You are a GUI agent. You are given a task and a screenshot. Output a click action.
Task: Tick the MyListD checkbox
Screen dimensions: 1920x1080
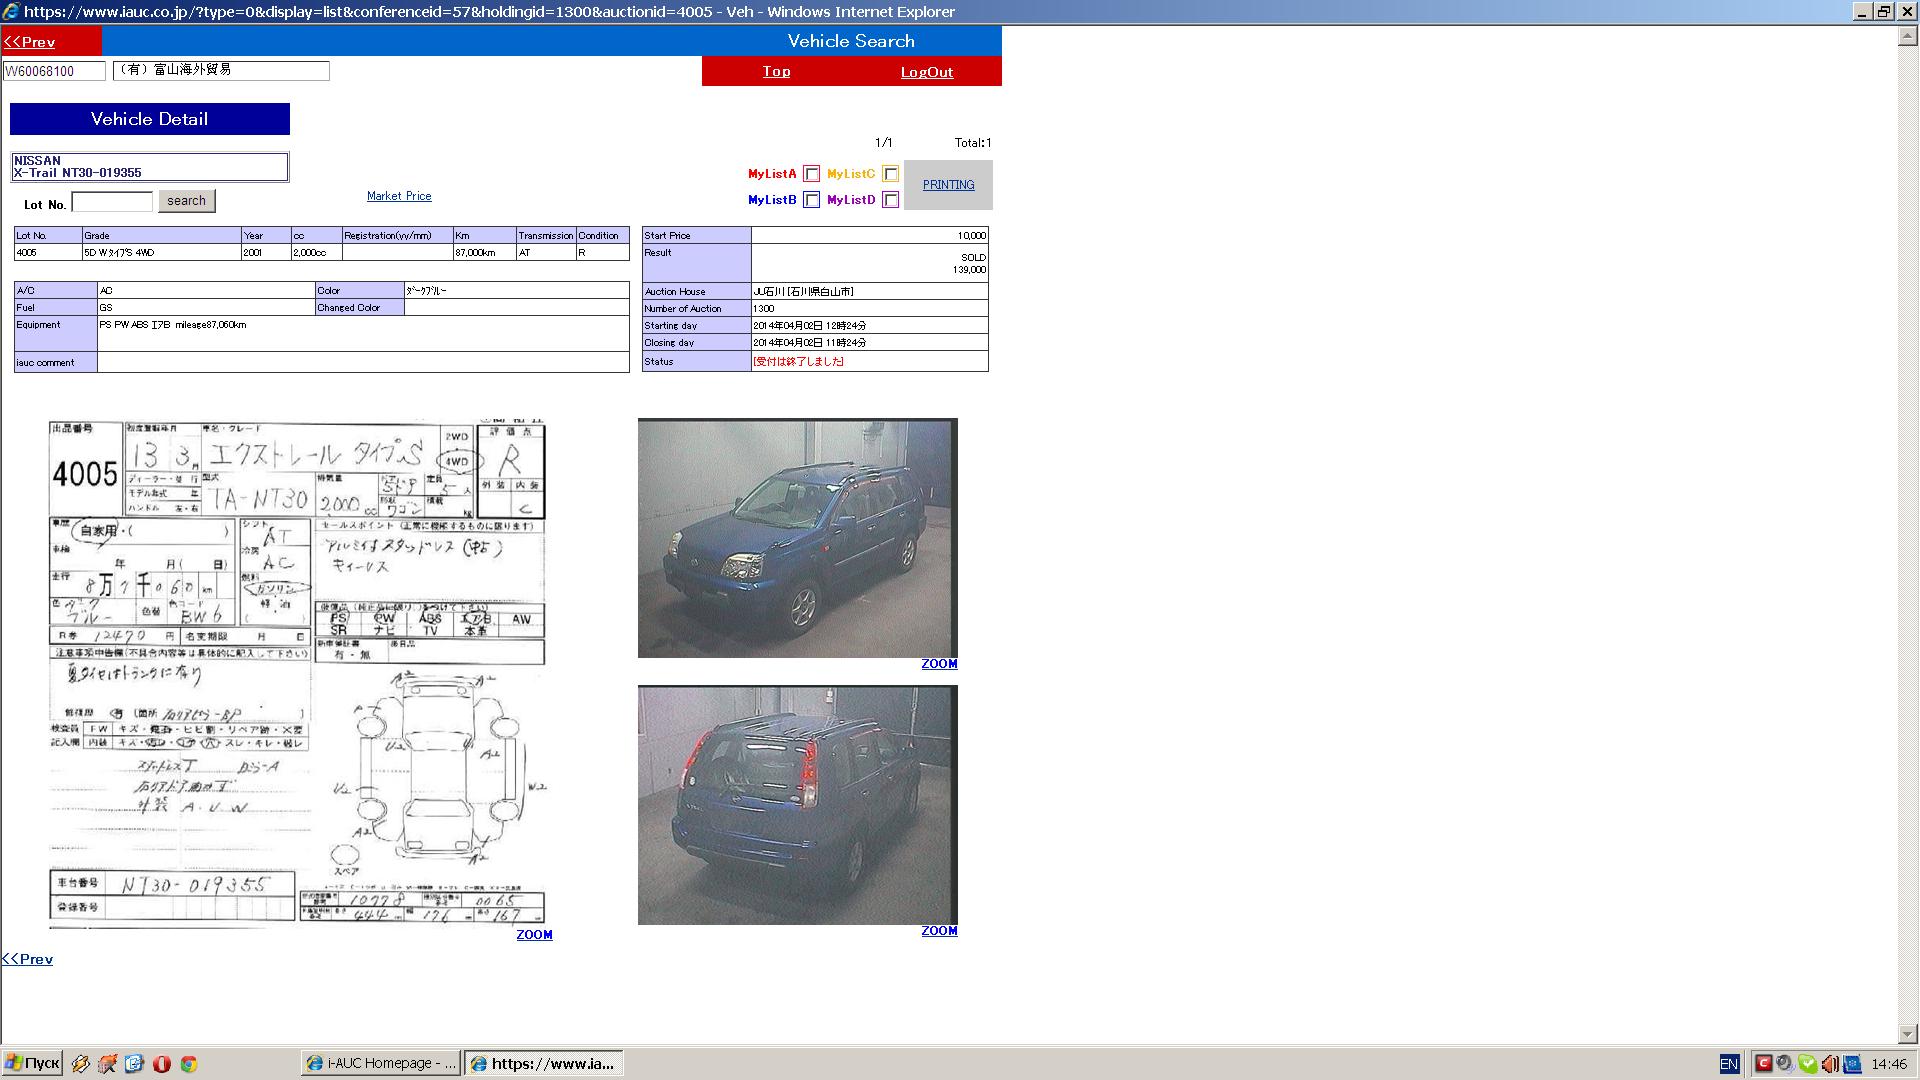tap(890, 200)
